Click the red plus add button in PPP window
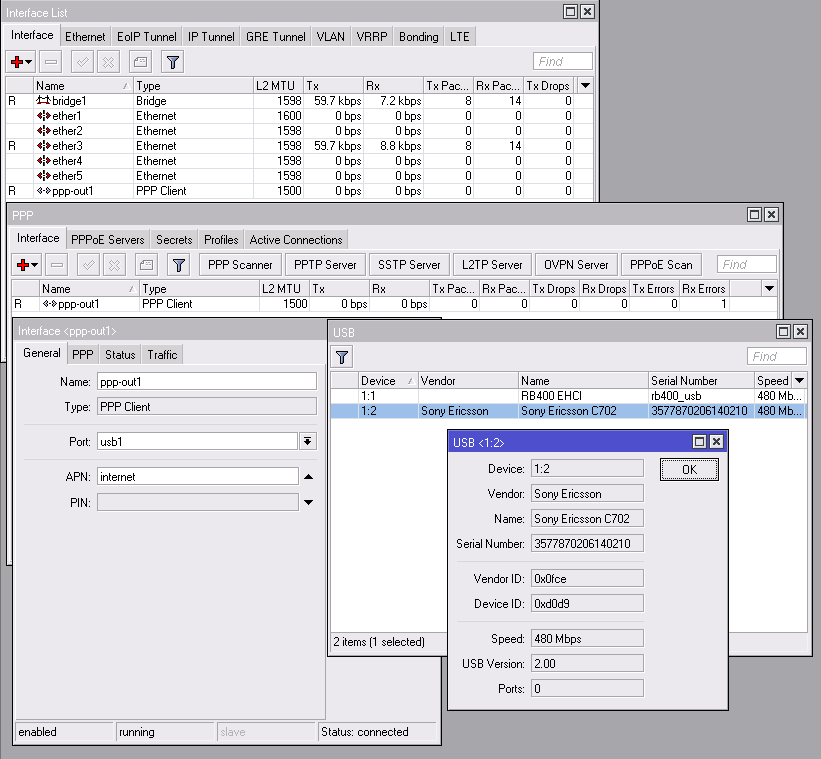The image size is (821, 759). point(26,265)
